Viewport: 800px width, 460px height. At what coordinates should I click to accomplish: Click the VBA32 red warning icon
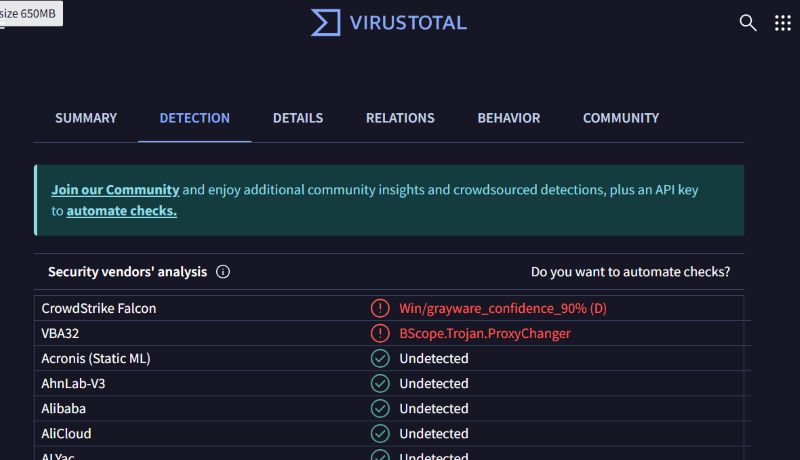[380, 333]
